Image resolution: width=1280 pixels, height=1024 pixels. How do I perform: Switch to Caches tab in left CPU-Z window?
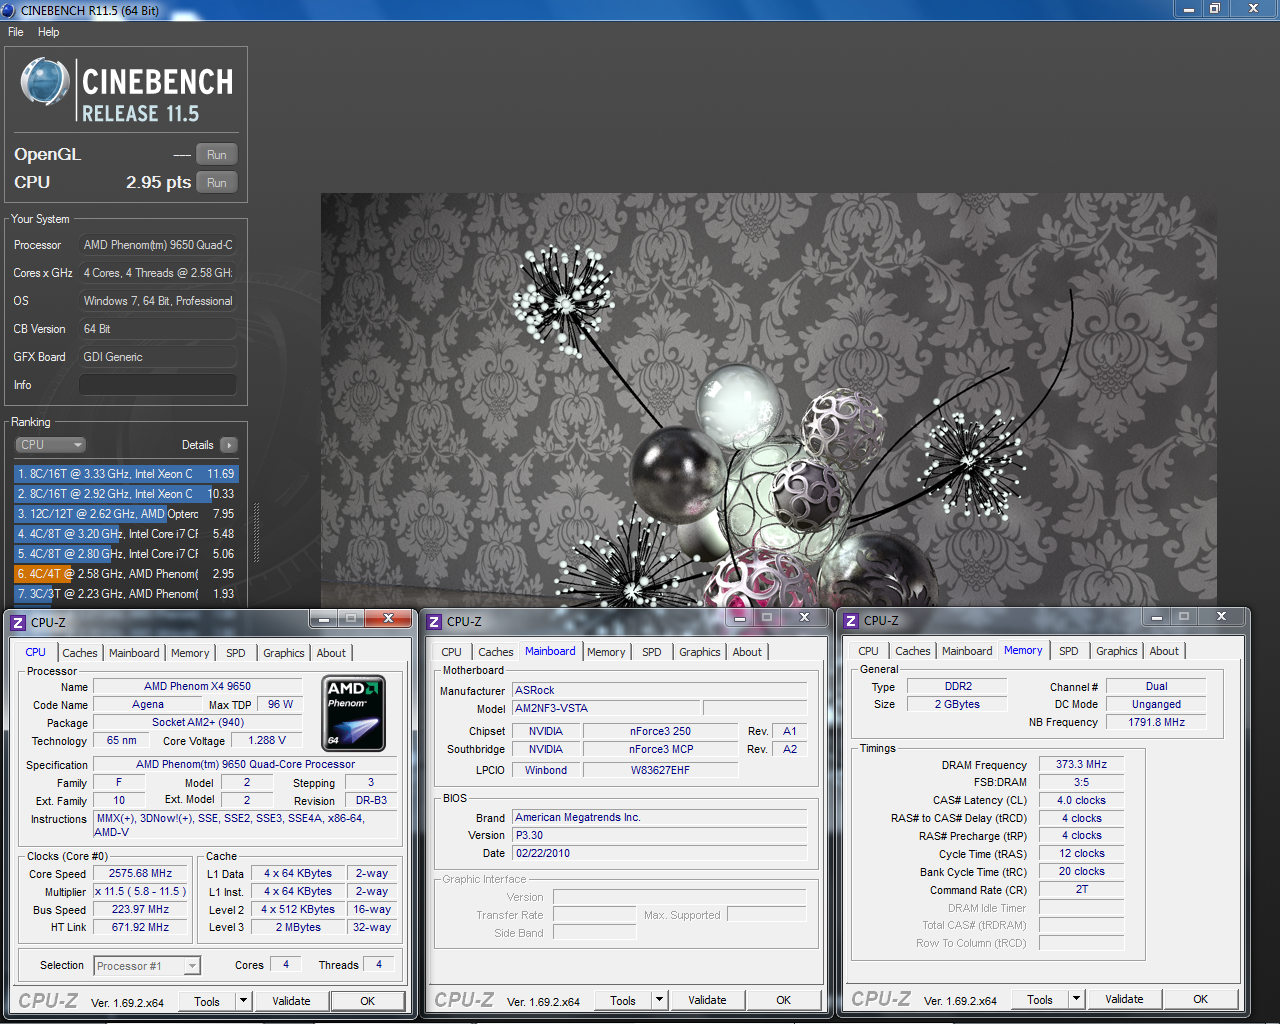[x=80, y=653]
